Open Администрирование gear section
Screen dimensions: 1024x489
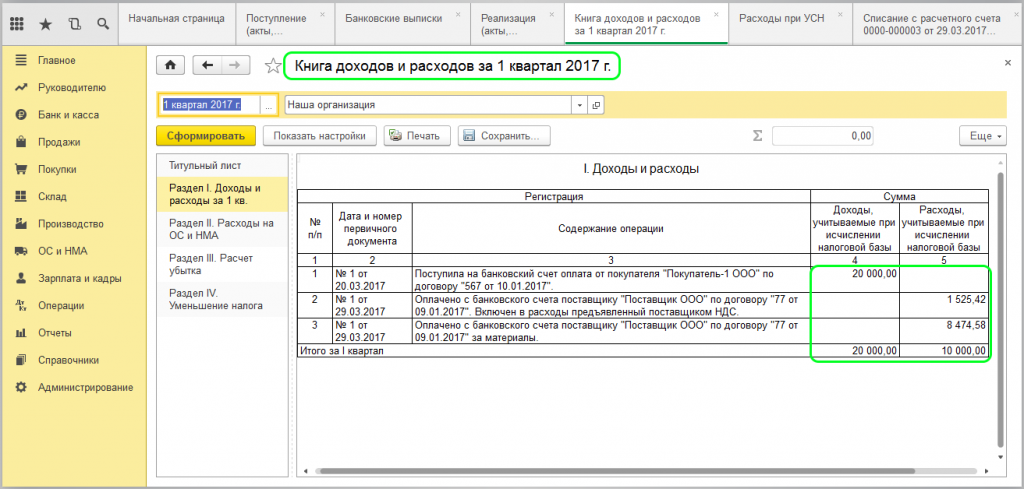[x=20, y=387]
